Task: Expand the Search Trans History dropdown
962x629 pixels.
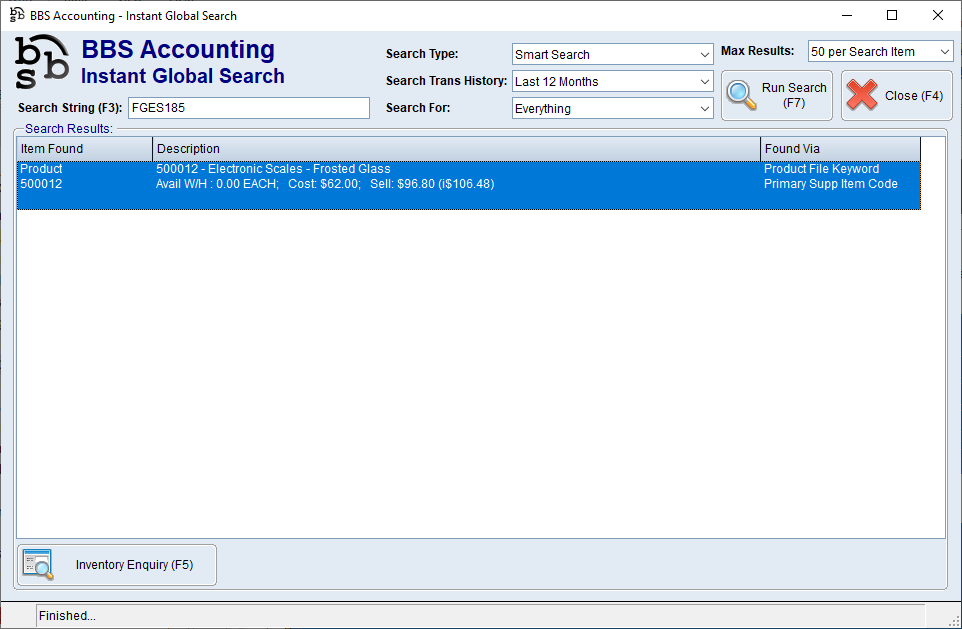Action: click(612, 81)
